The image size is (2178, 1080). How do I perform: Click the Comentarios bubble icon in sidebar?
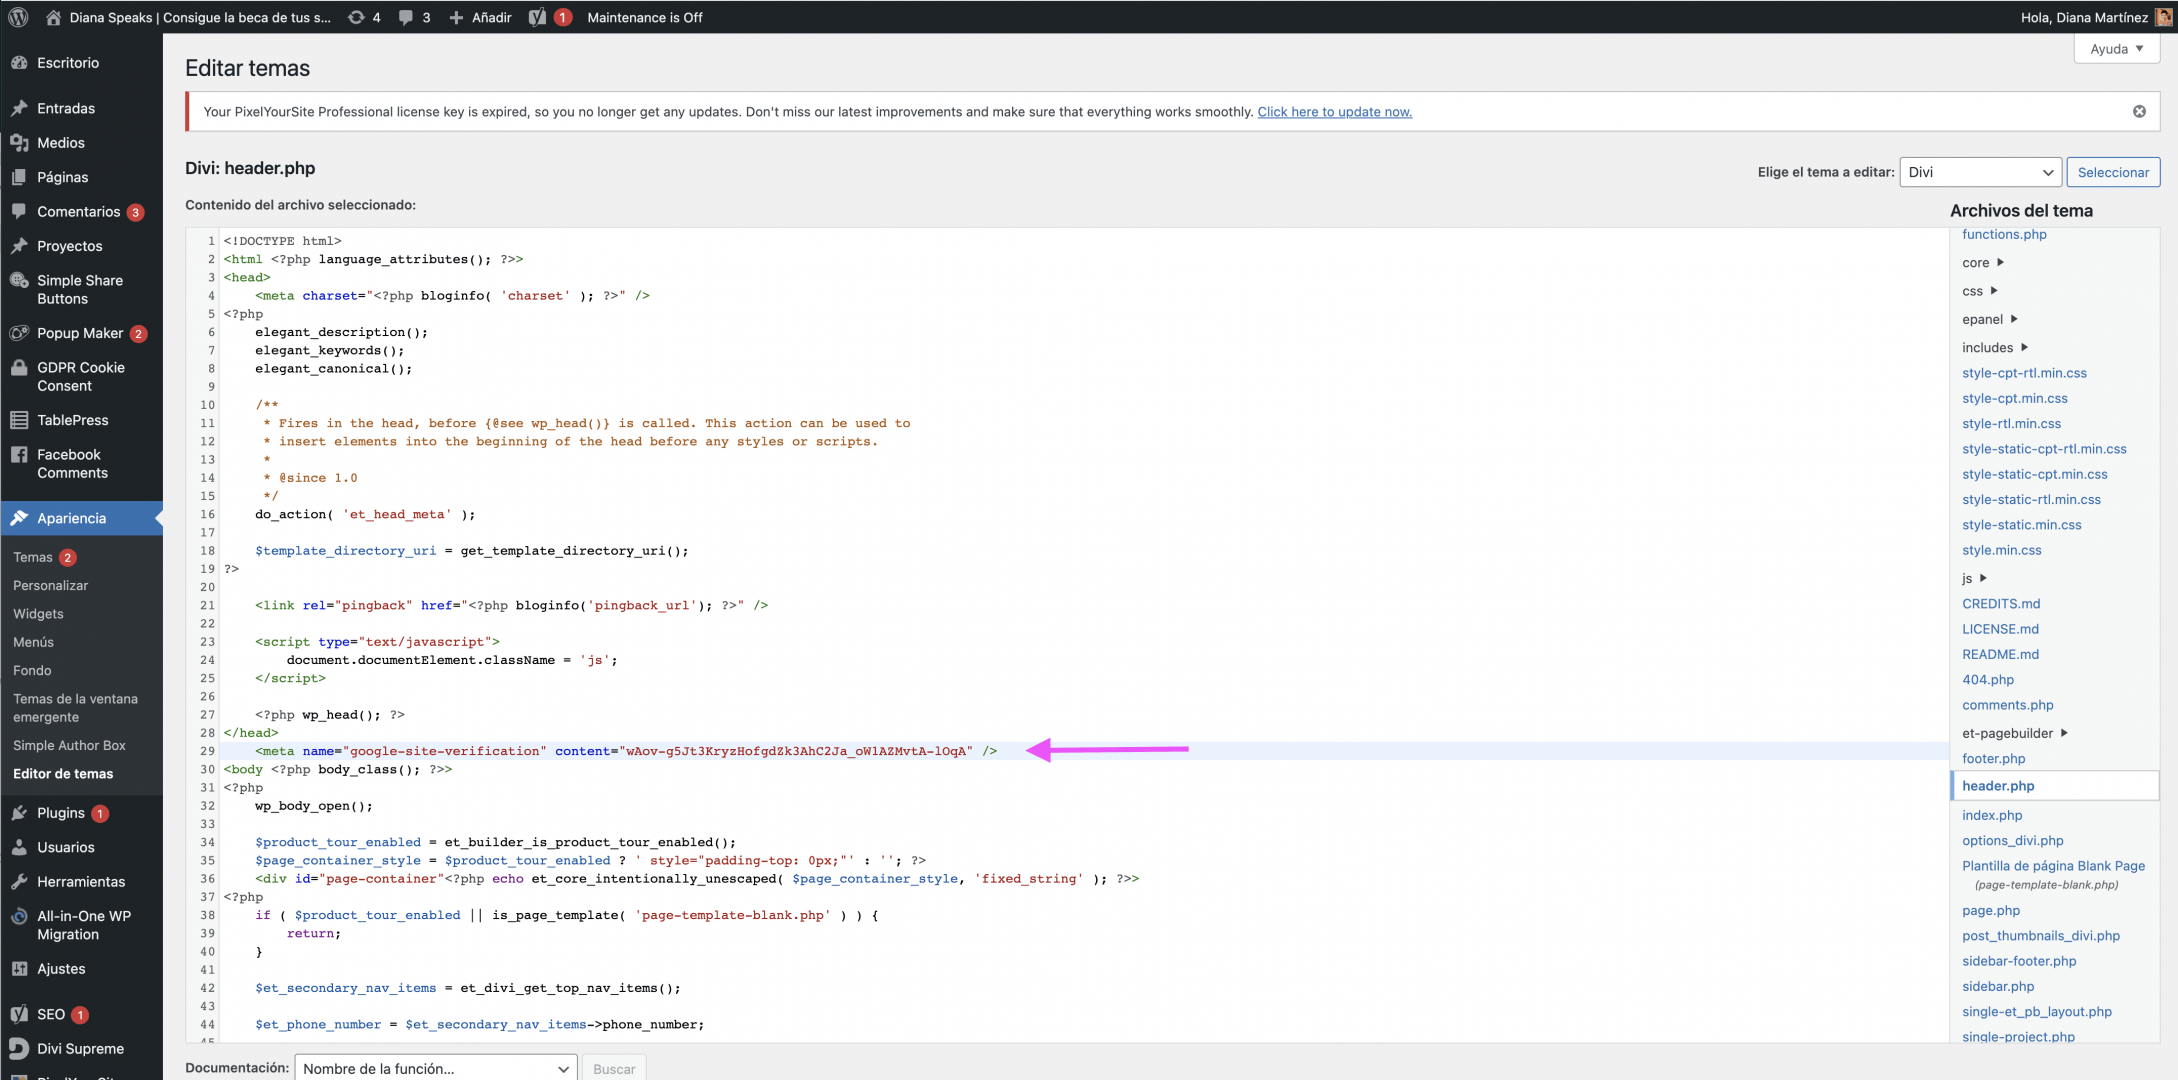[19, 211]
